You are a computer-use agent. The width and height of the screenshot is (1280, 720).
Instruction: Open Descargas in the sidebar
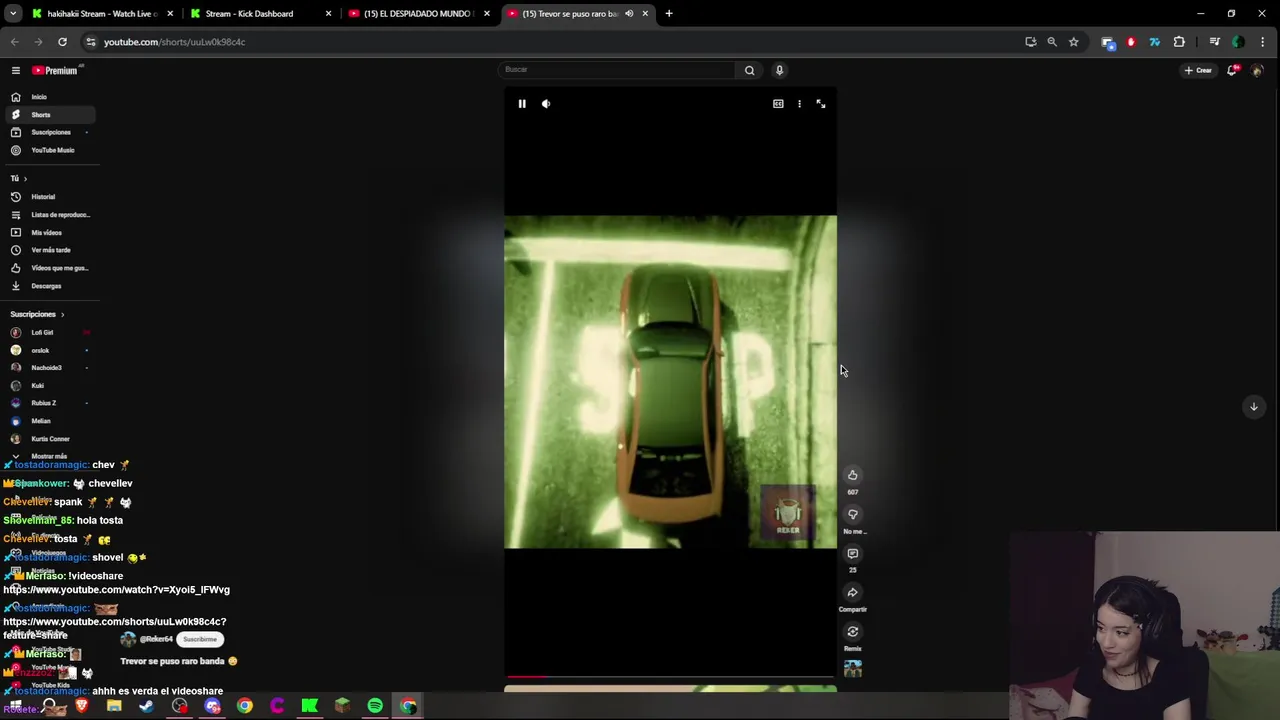pos(48,286)
